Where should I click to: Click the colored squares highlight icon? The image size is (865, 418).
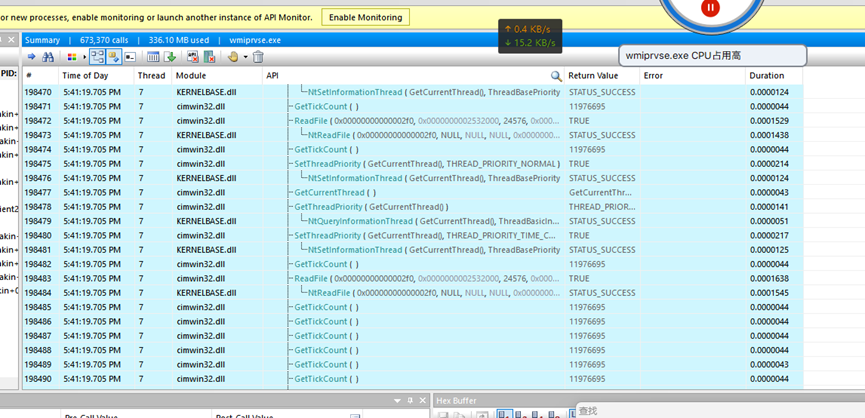[x=72, y=56]
